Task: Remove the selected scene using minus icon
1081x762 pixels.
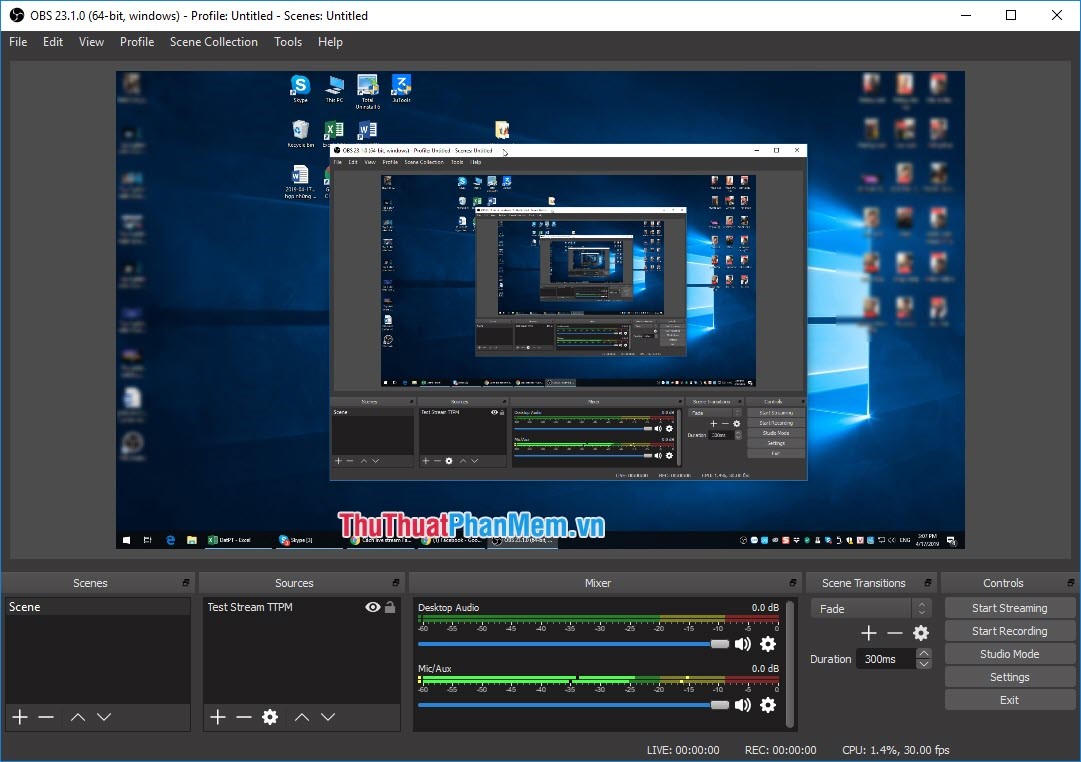Action: point(45,717)
